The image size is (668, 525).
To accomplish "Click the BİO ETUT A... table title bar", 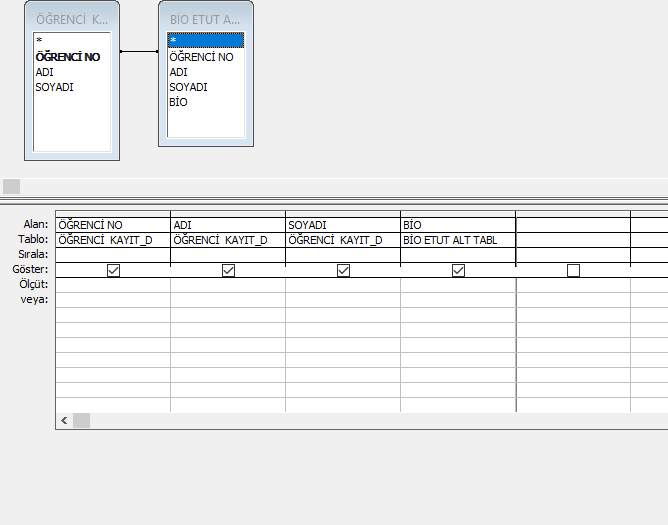I will [x=205, y=19].
